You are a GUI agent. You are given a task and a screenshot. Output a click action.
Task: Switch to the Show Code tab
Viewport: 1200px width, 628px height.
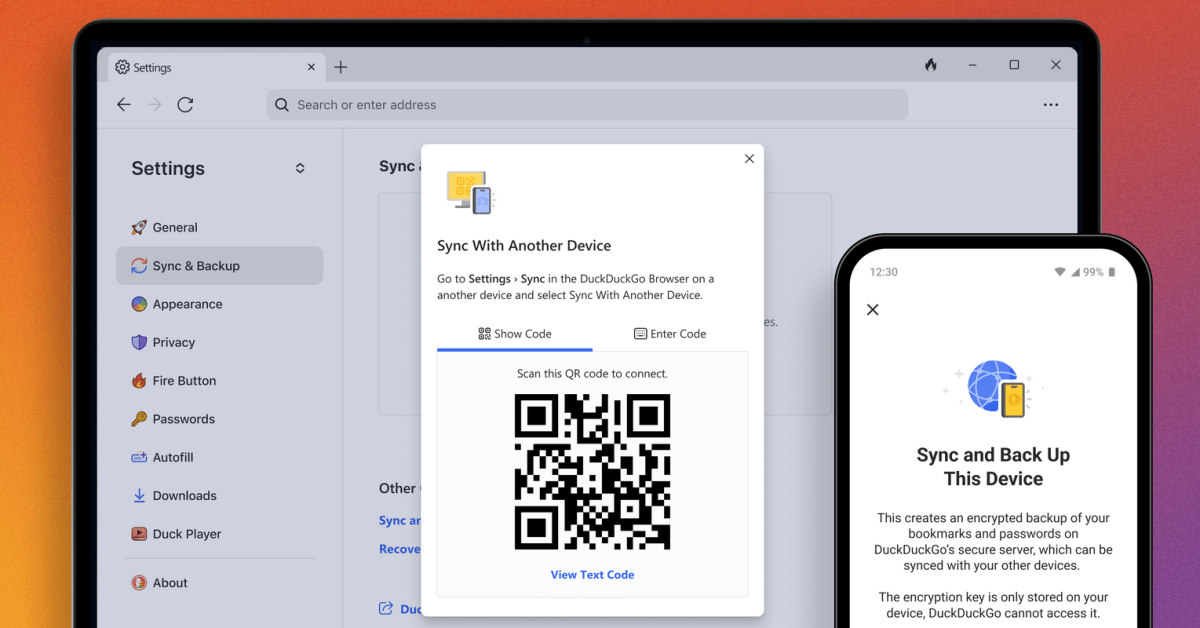point(515,334)
